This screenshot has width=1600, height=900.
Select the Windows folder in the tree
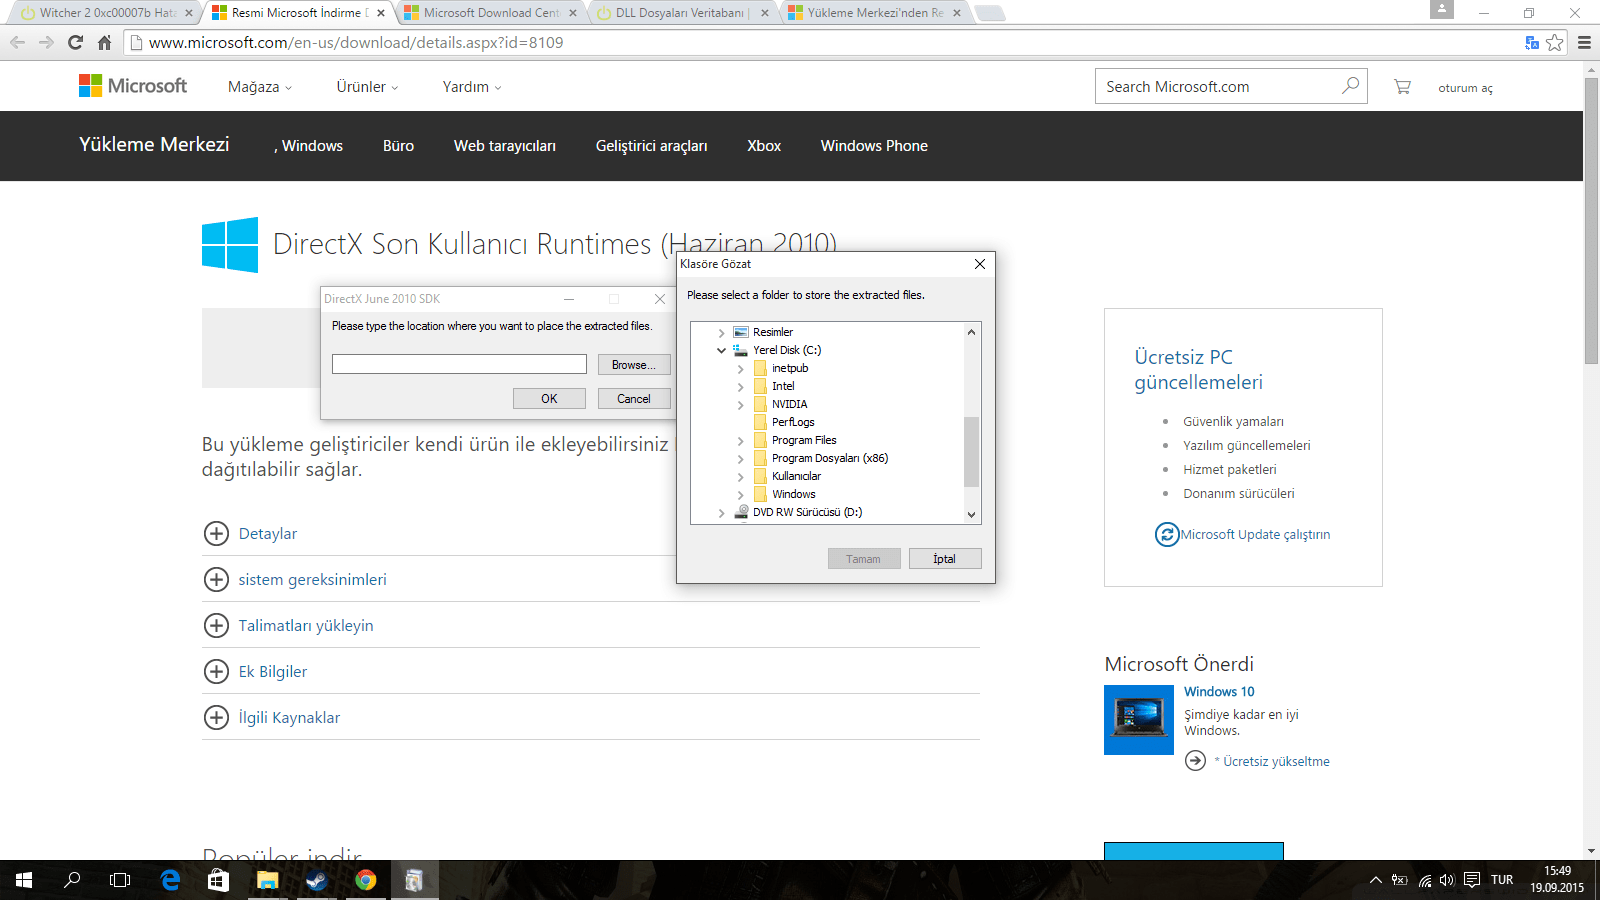point(794,494)
